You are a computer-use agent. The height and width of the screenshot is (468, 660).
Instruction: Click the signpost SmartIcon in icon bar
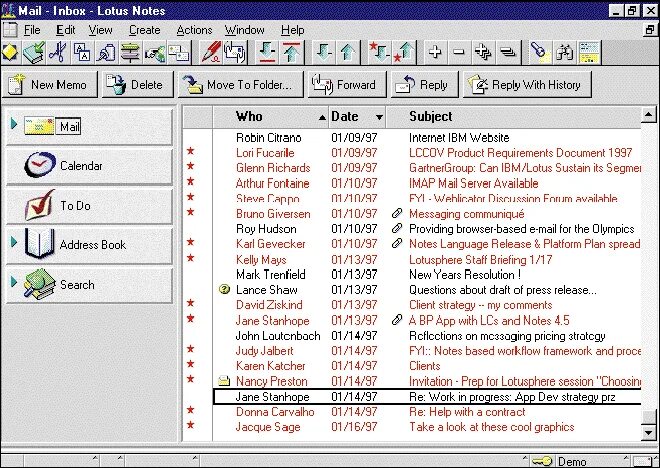(x=130, y=53)
